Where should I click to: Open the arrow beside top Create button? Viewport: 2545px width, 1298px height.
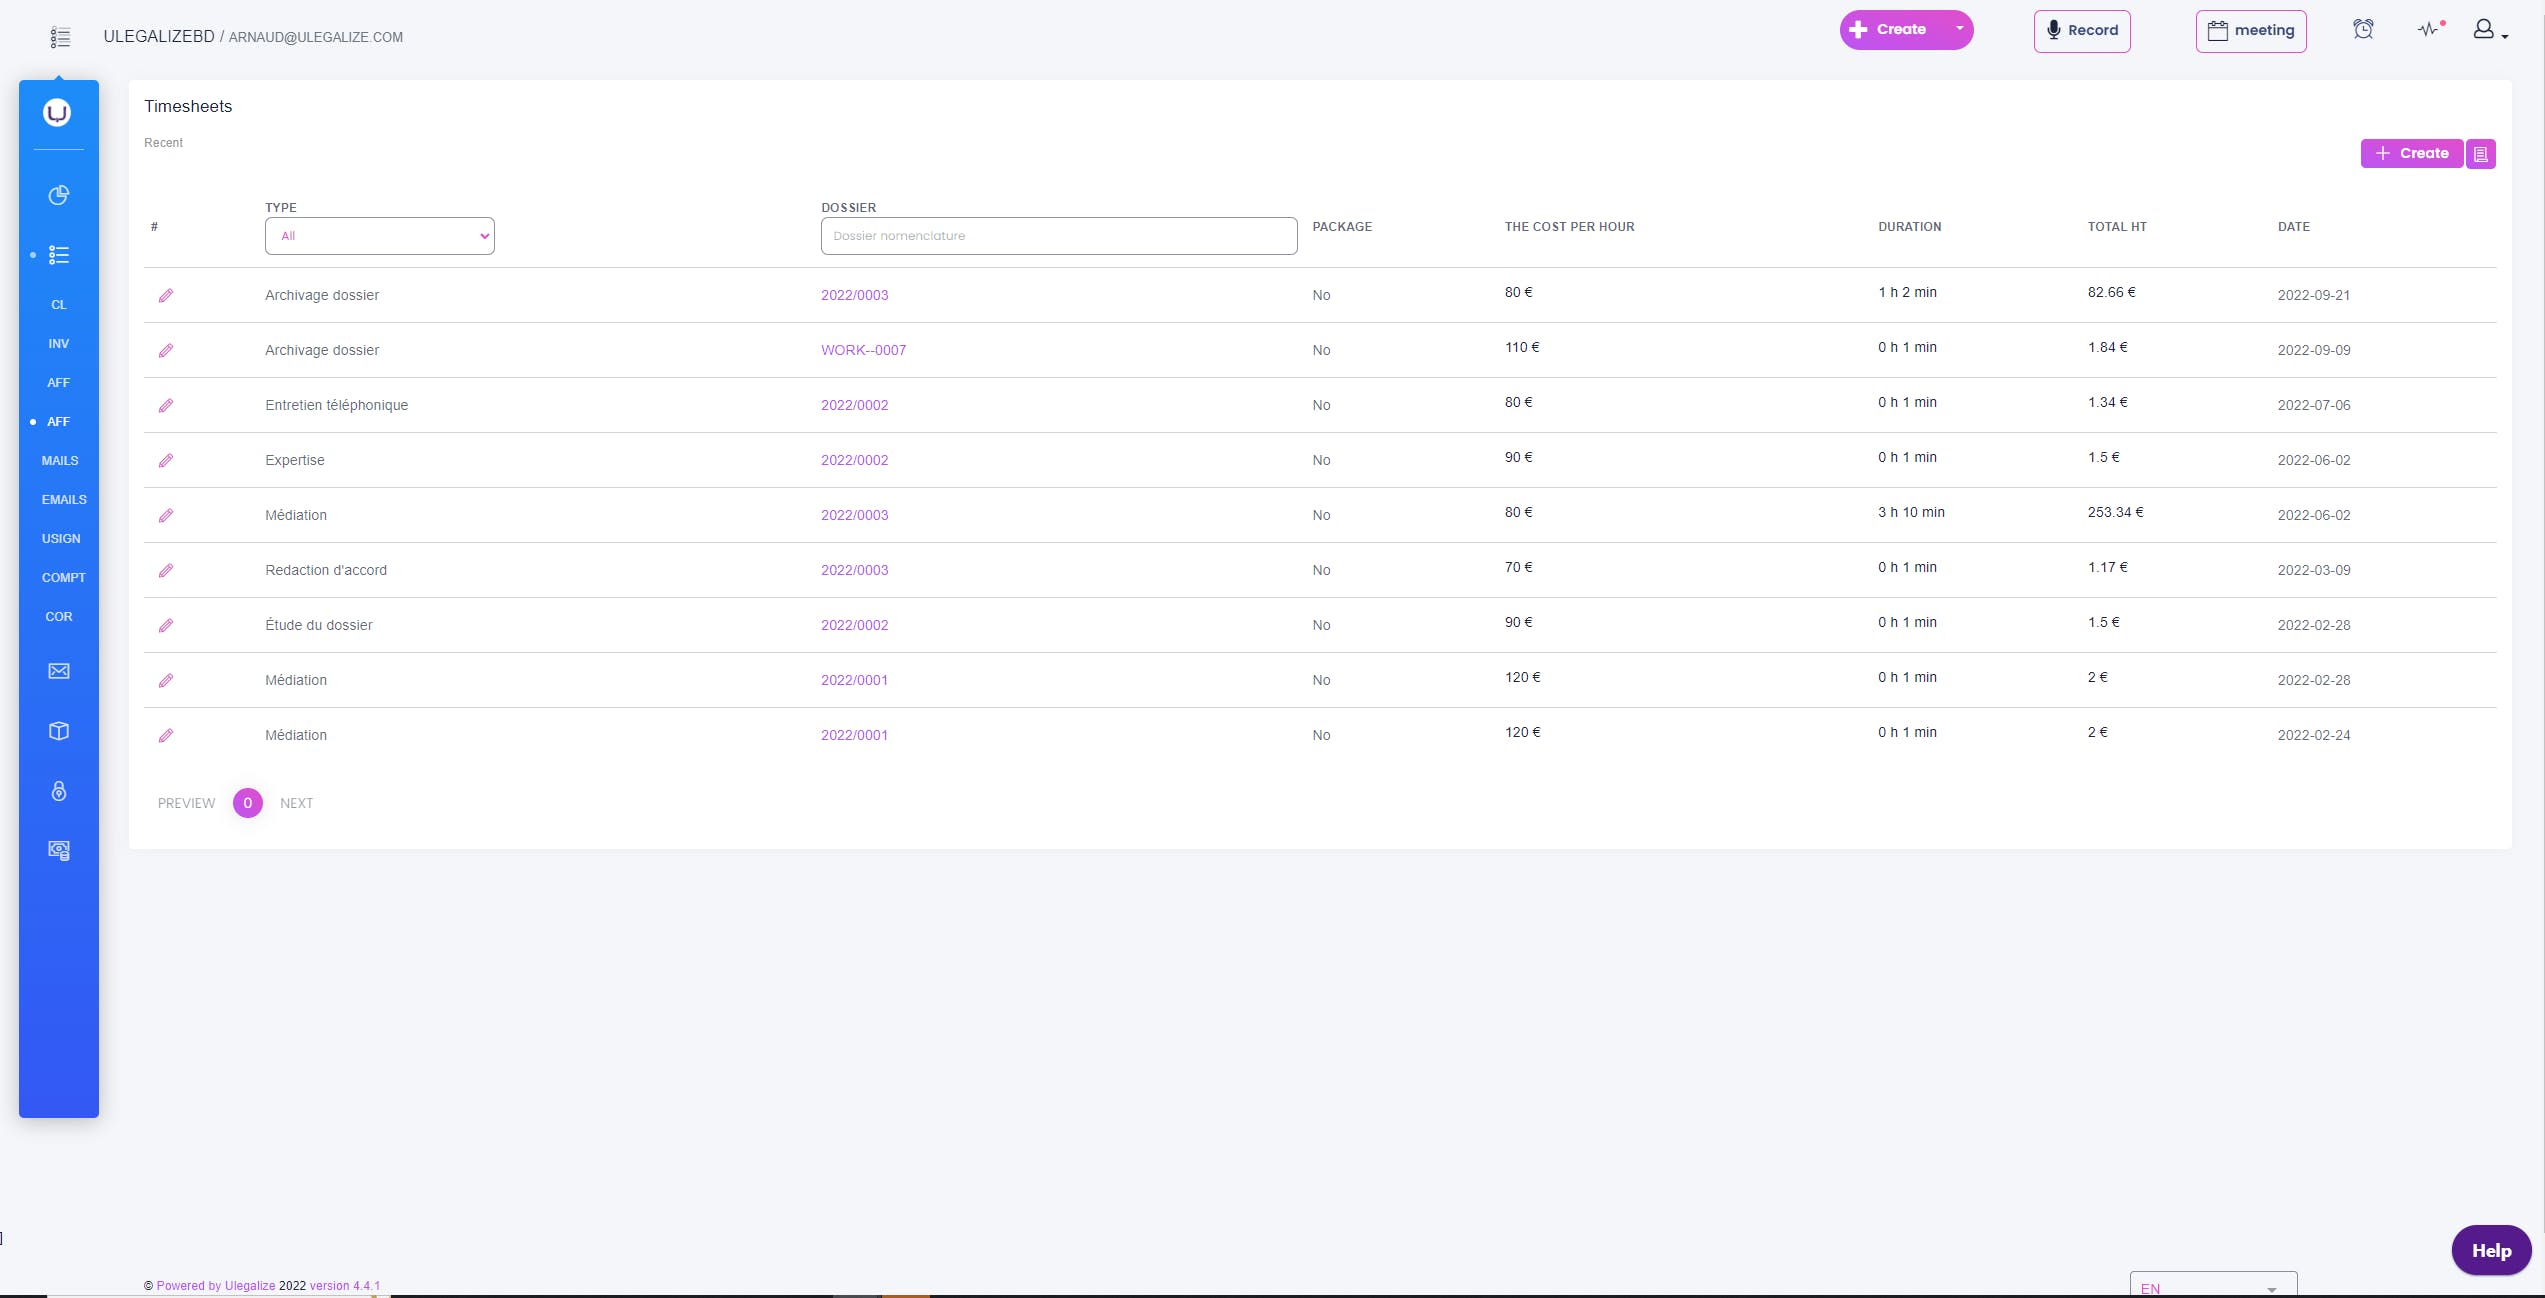[x=1959, y=29]
